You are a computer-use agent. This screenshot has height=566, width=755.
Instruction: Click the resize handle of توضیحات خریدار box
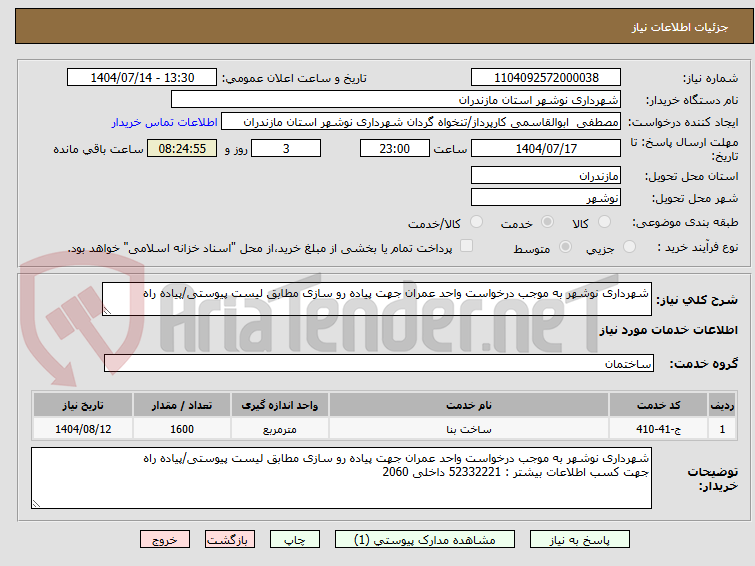[37, 503]
